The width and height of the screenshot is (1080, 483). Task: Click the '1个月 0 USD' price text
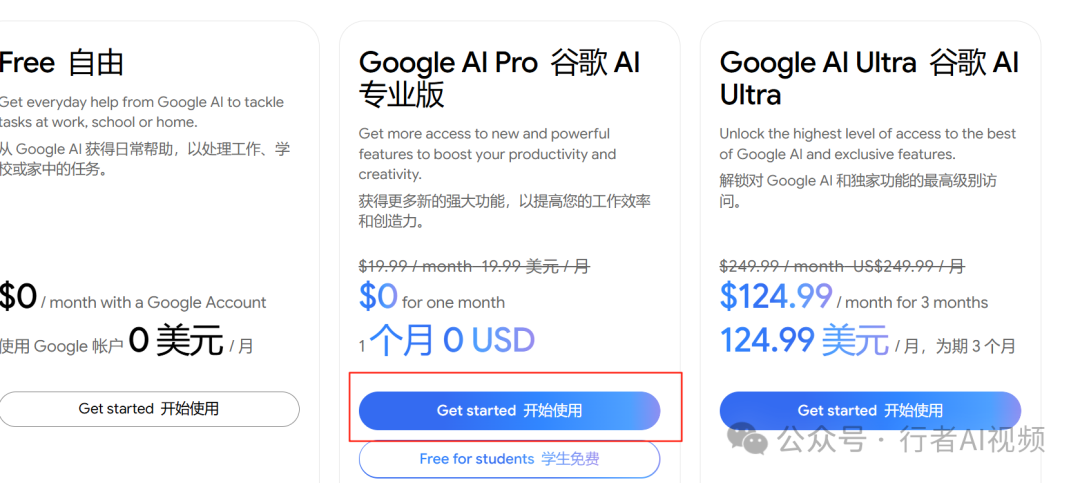450,341
